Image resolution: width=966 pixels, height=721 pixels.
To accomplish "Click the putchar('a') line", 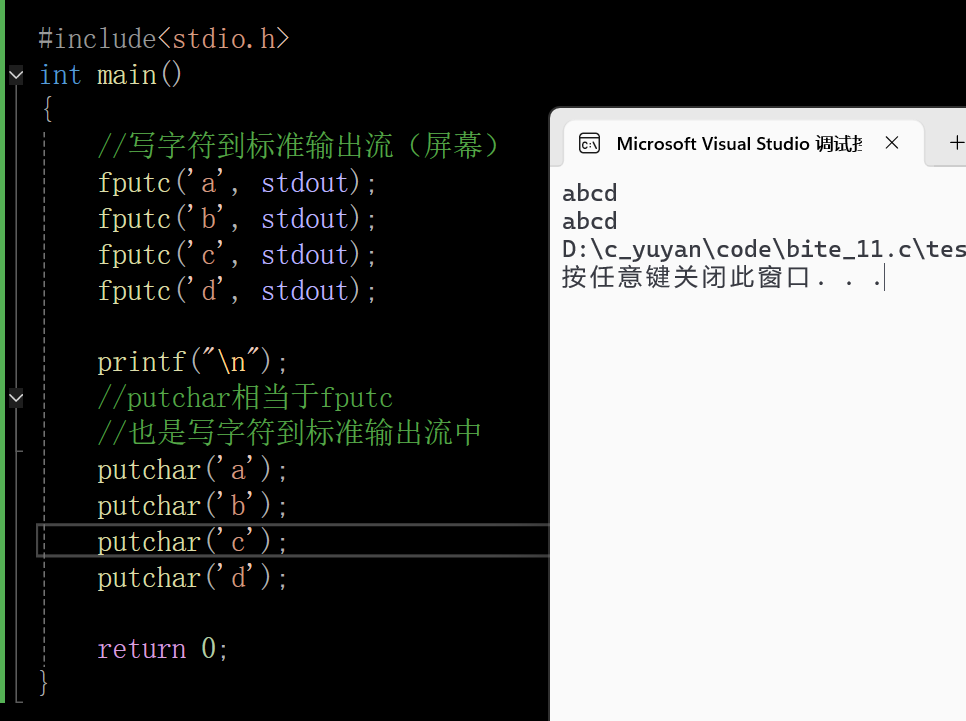I will pos(192,470).
